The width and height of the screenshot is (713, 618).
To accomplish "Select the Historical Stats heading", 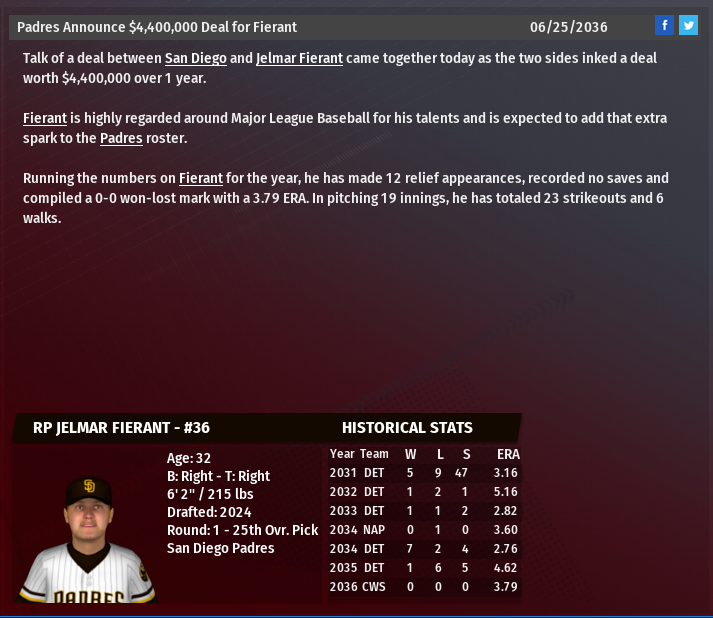I will point(407,428).
